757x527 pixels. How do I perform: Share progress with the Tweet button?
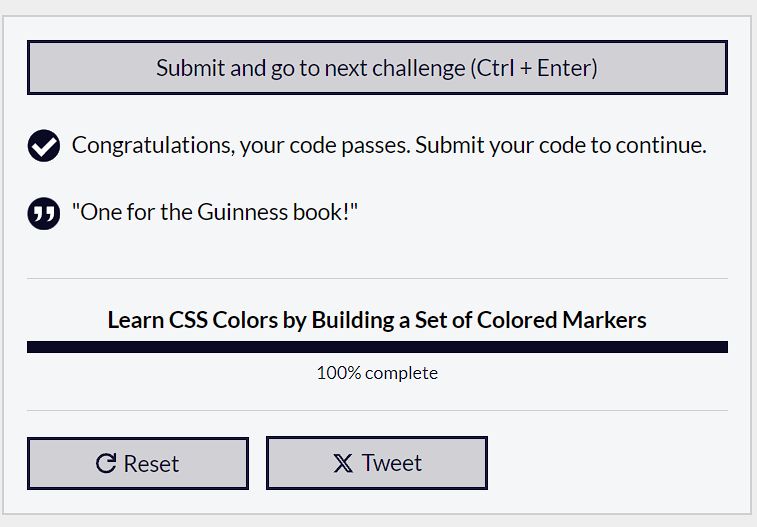click(x=377, y=463)
